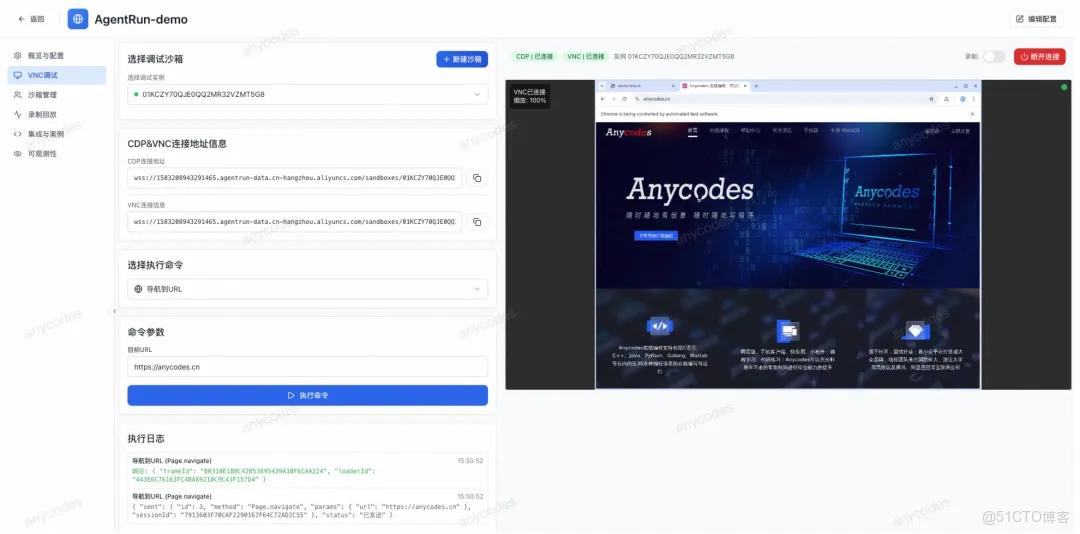Create a new sandbox with 新建沙箱

coord(461,59)
